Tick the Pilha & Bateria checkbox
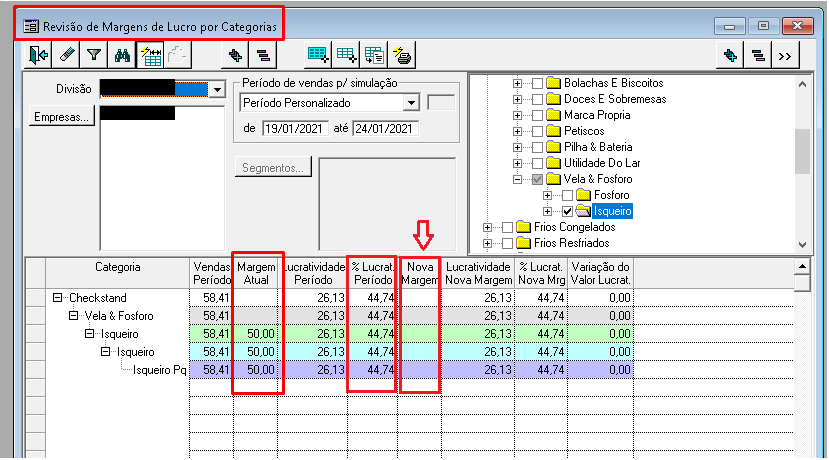This screenshot has width=829, height=460. click(537, 148)
